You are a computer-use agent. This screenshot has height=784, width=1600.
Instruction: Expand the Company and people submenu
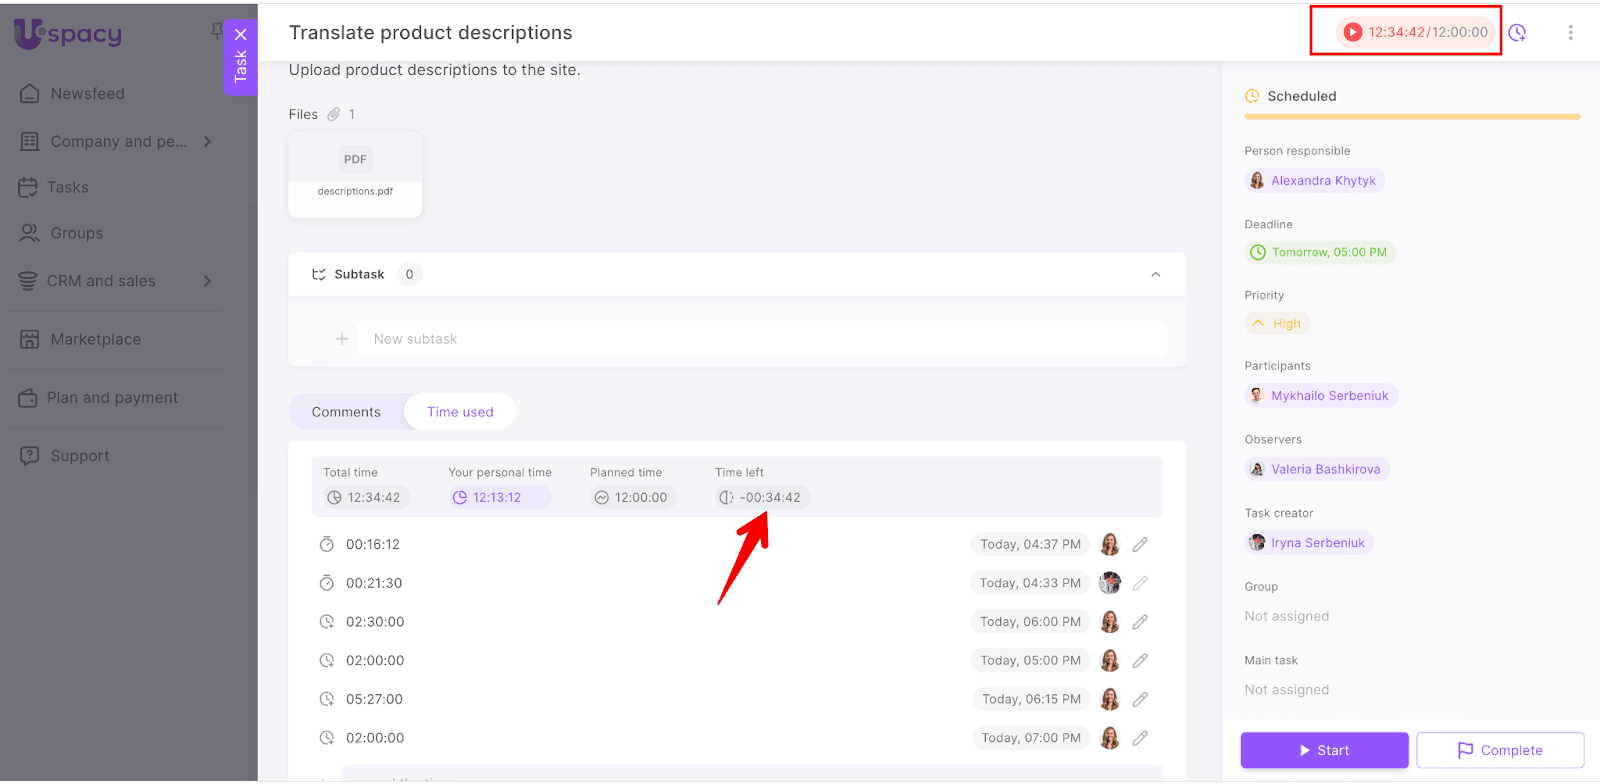[x=207, y=142]
